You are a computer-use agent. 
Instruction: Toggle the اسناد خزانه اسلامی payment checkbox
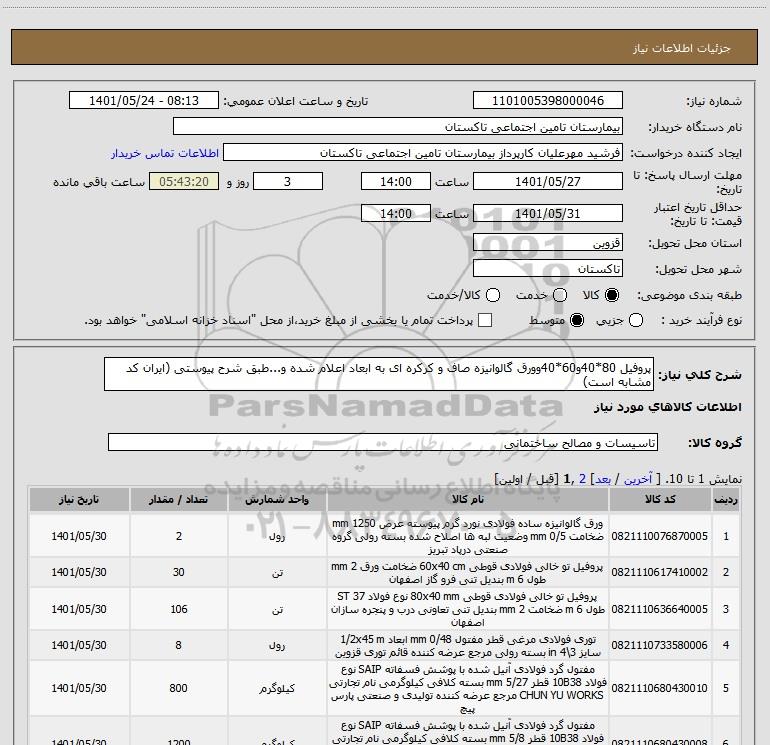(485, 320)
